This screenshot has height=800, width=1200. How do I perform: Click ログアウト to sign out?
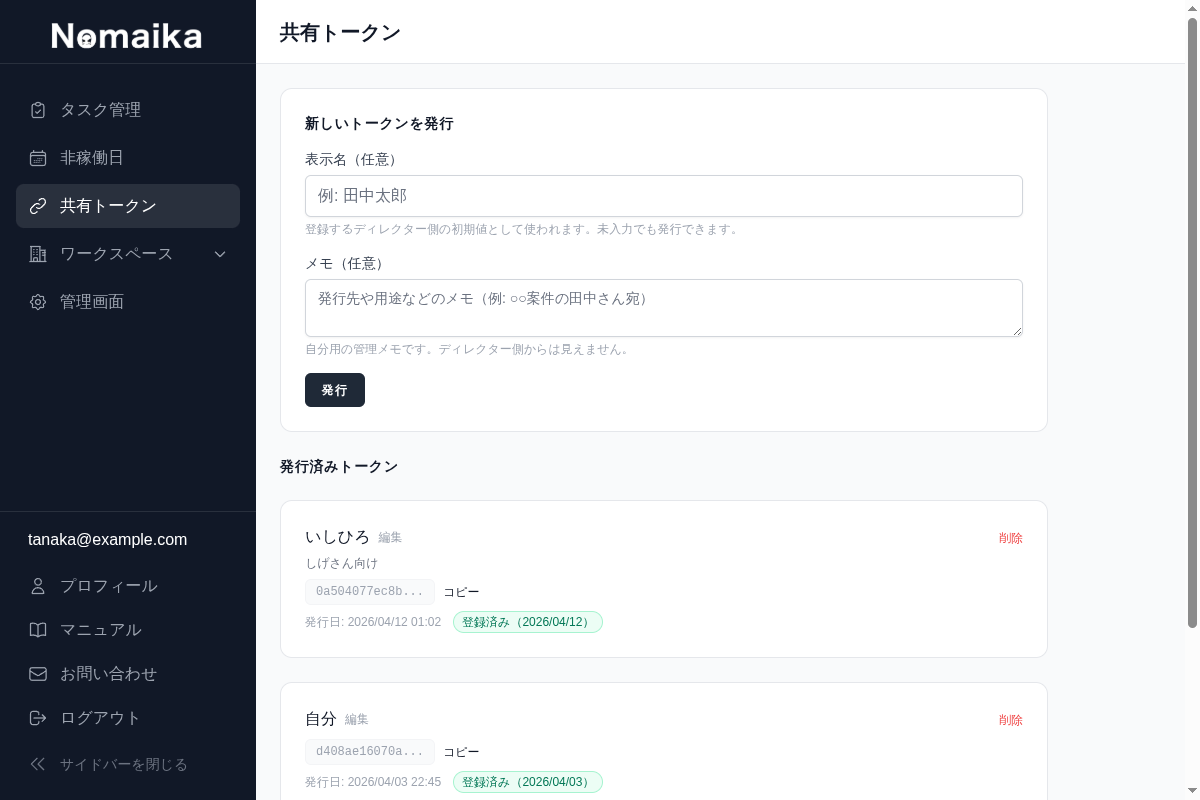128,718
